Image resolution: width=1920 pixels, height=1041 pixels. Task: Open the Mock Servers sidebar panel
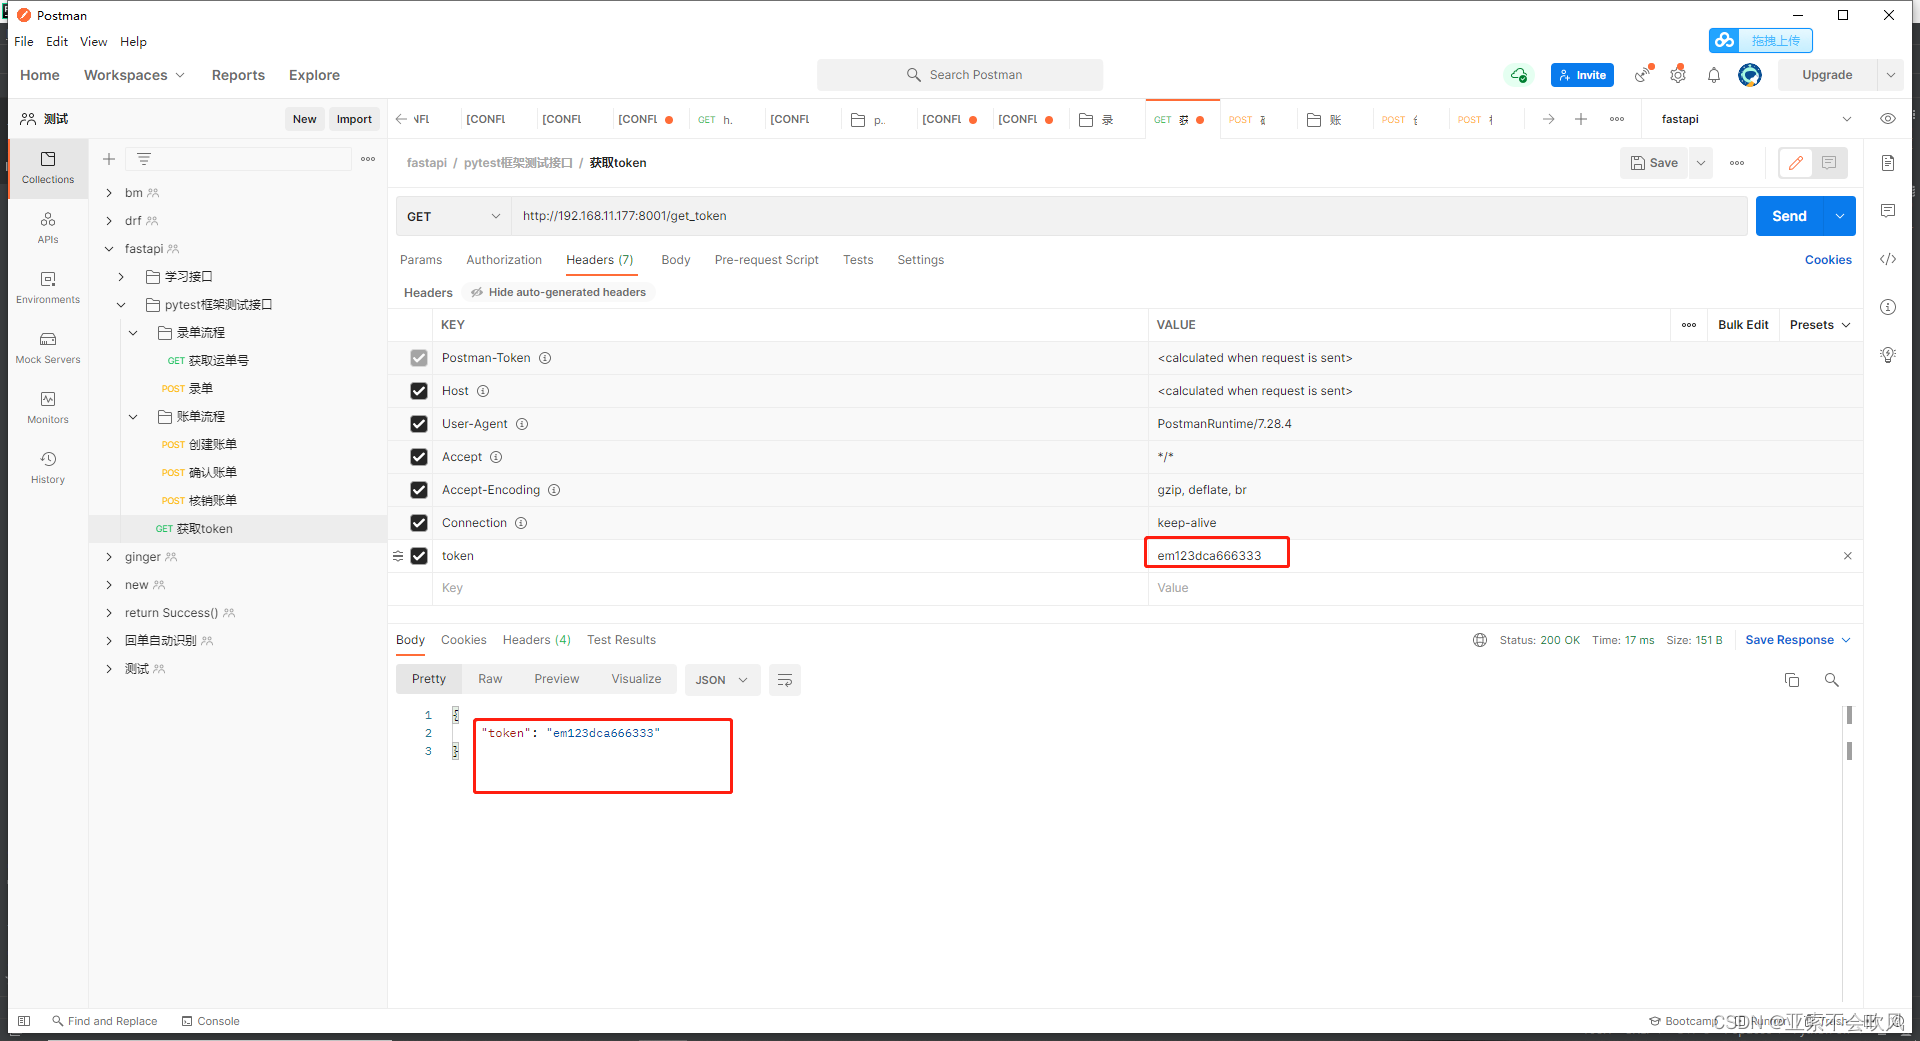(48, 347)
